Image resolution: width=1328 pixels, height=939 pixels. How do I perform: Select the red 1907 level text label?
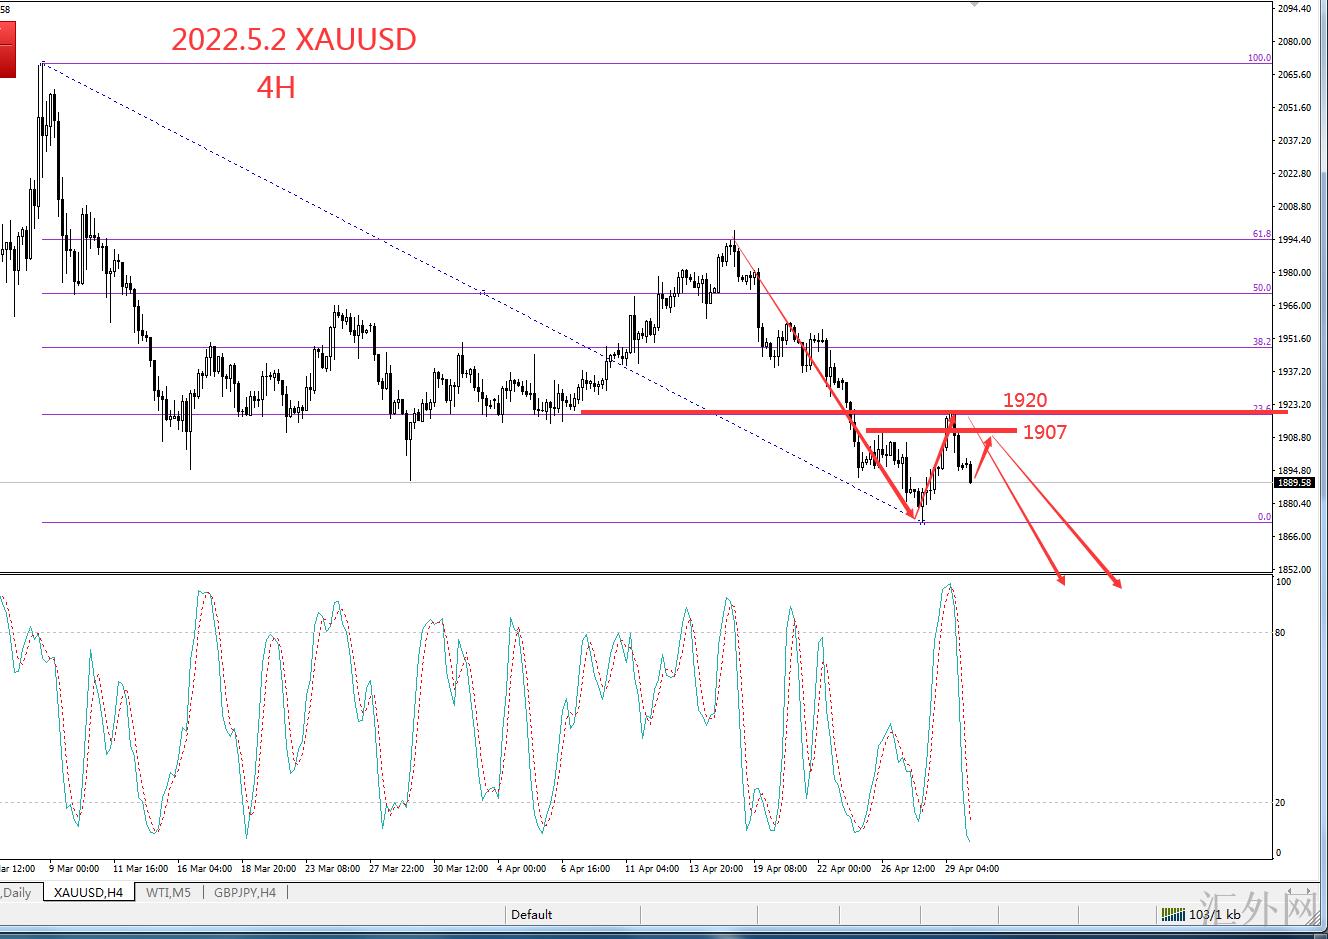[1045, 432]
